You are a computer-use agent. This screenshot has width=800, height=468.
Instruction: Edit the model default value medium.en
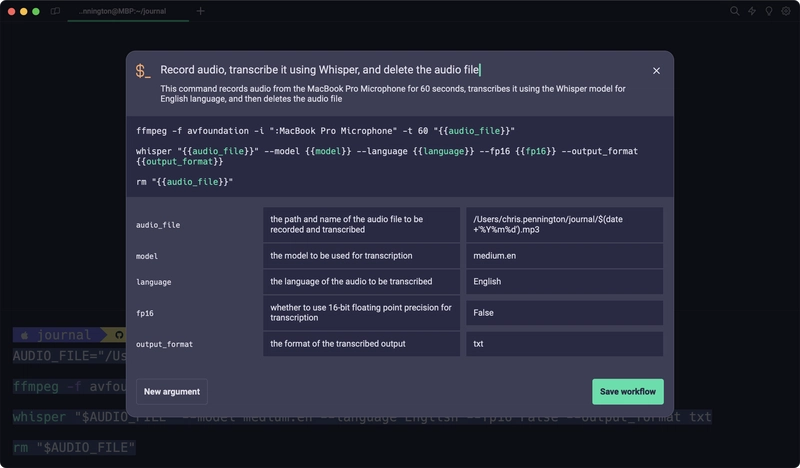point(564,255)
